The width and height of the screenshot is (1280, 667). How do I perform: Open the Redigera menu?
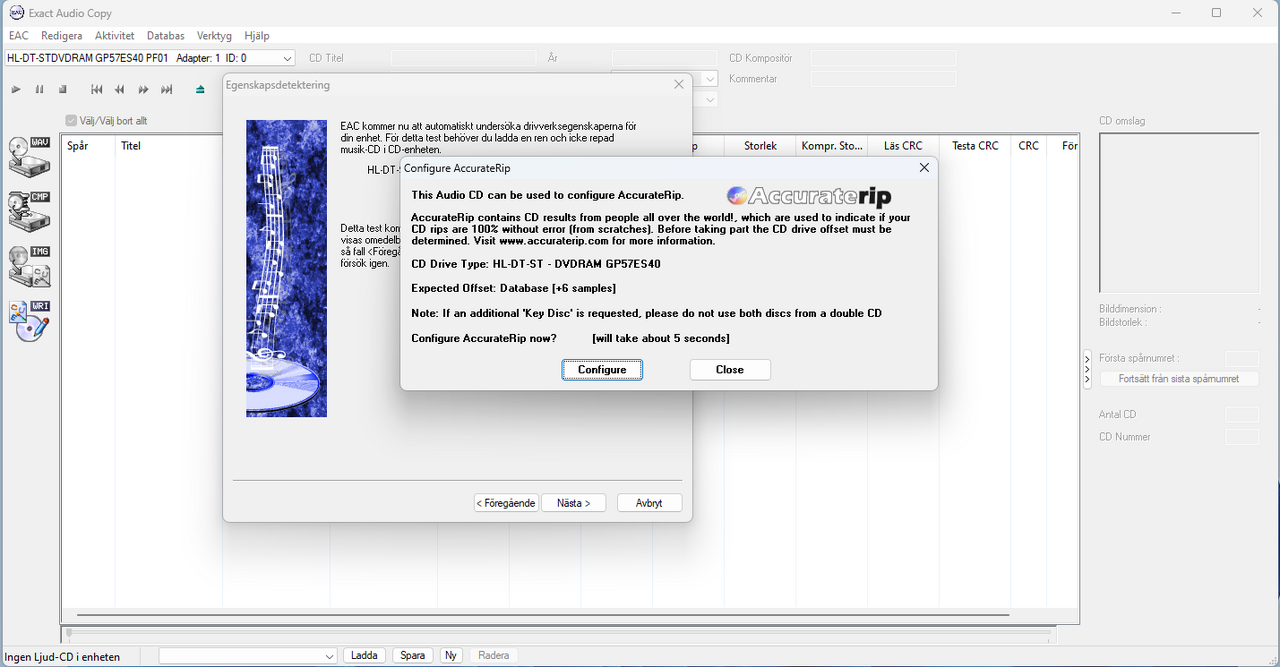pos(62,35)
